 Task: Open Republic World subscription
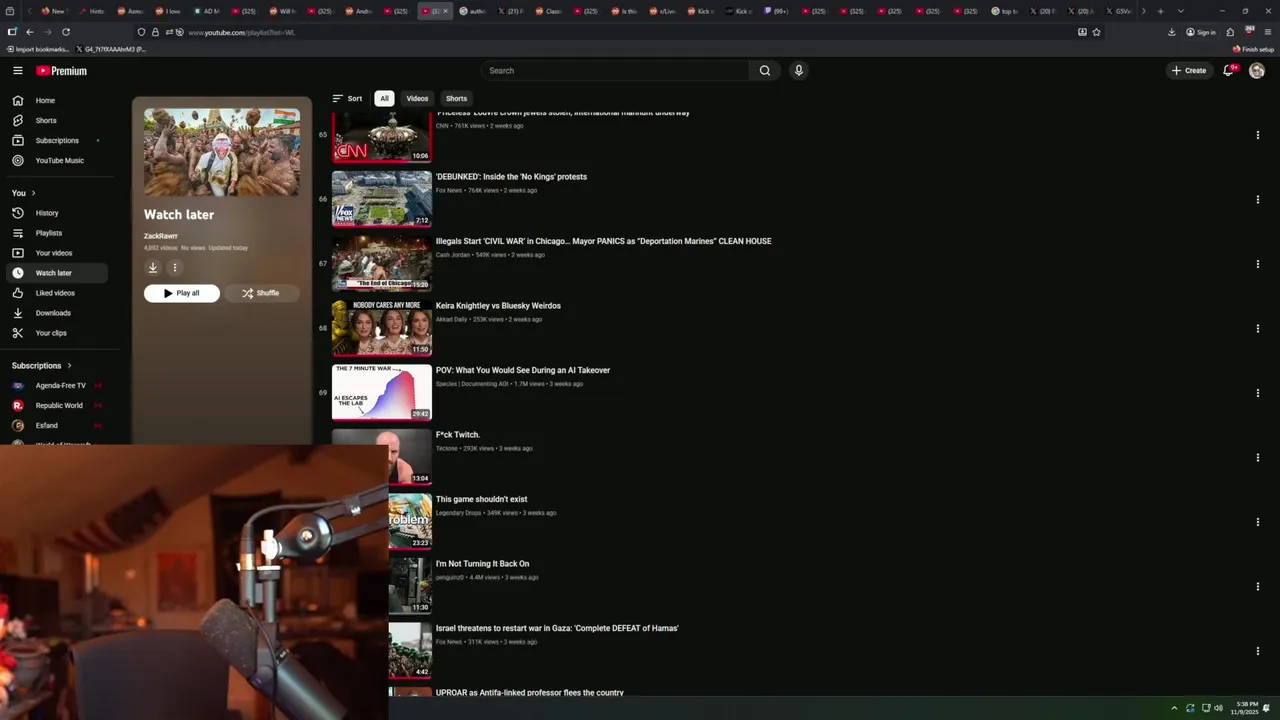point(59,406)
